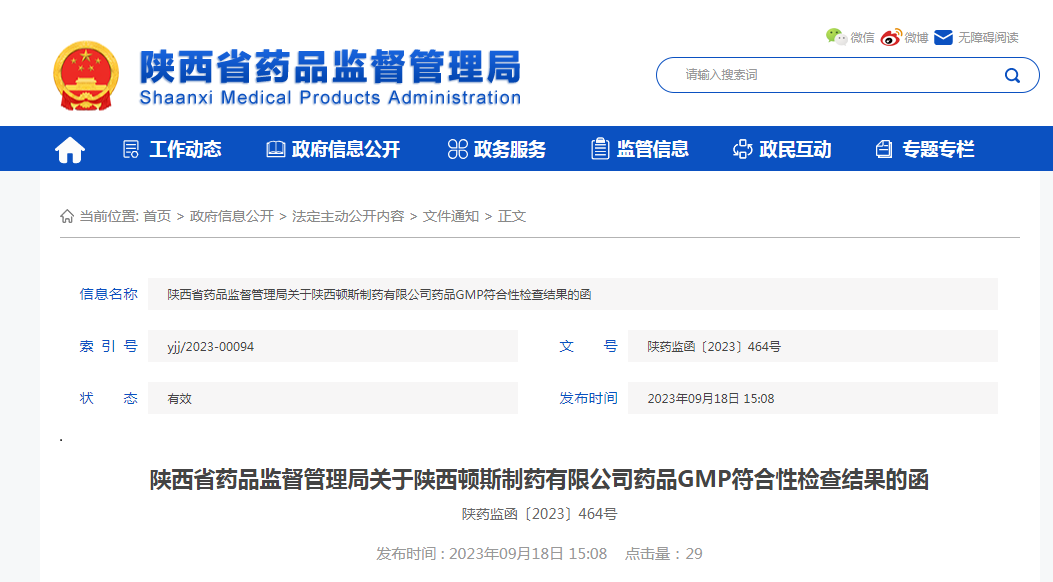The height and width of the screenshot is (582, 1053).
Task: Click document number 陕药监函〔2023〕464号 in the info table
Action: (x=714, y=346)
